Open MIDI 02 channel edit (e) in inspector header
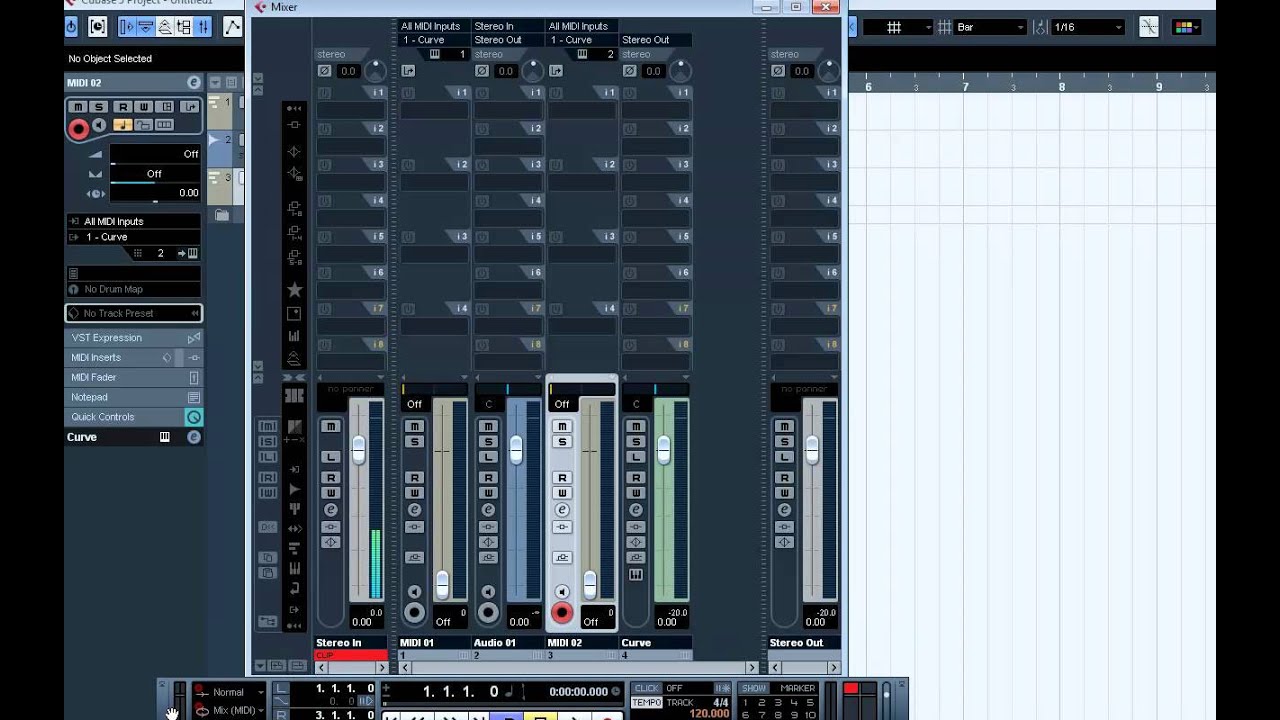 (194, 83)
